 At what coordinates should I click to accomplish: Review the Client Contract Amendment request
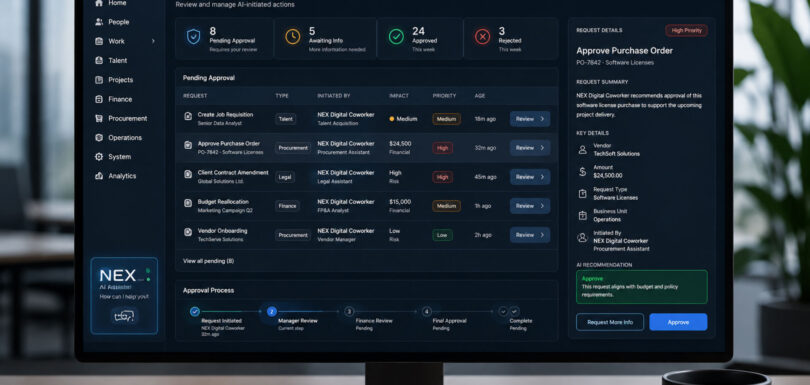[530, 177]
